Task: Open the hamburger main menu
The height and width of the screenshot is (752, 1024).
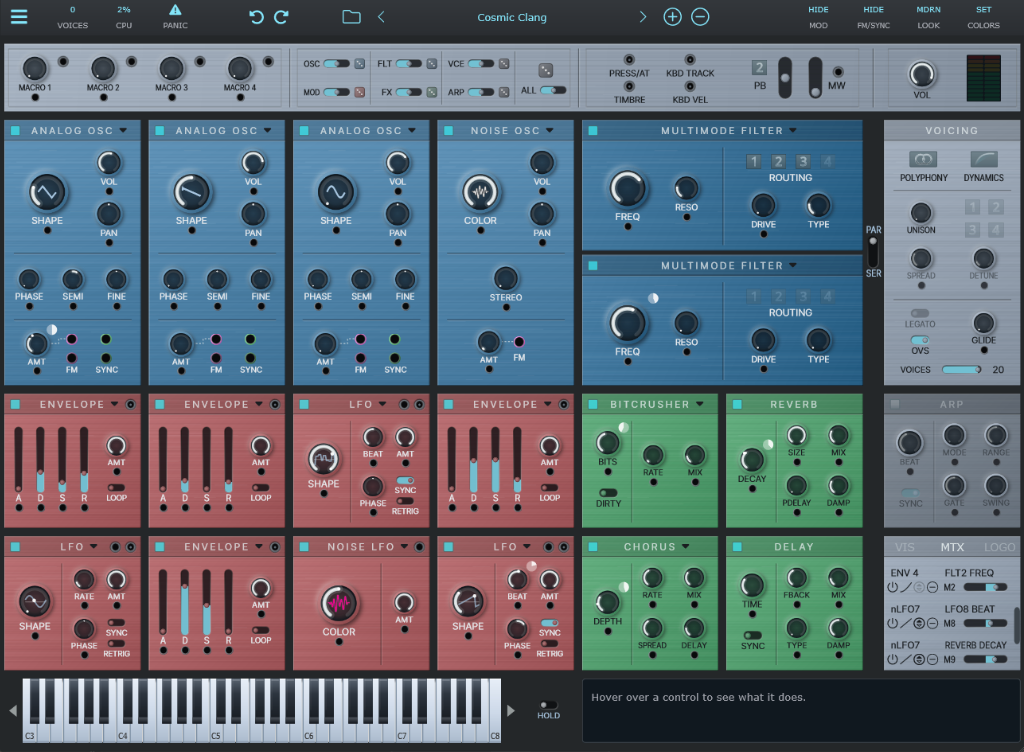Action: (19, 17)
